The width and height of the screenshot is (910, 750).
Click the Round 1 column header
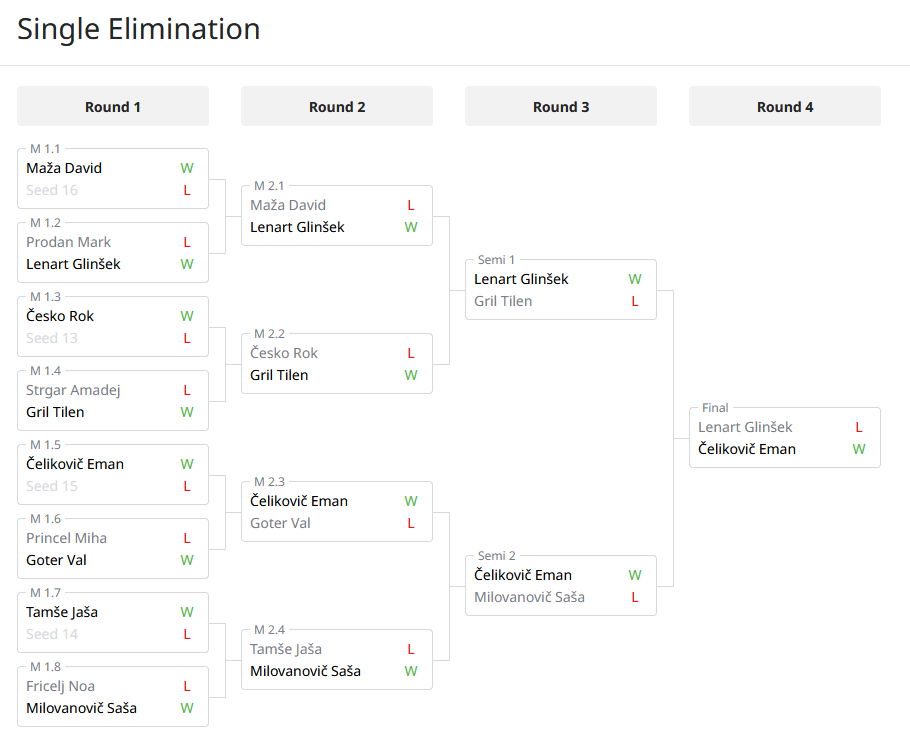[113, 107]
